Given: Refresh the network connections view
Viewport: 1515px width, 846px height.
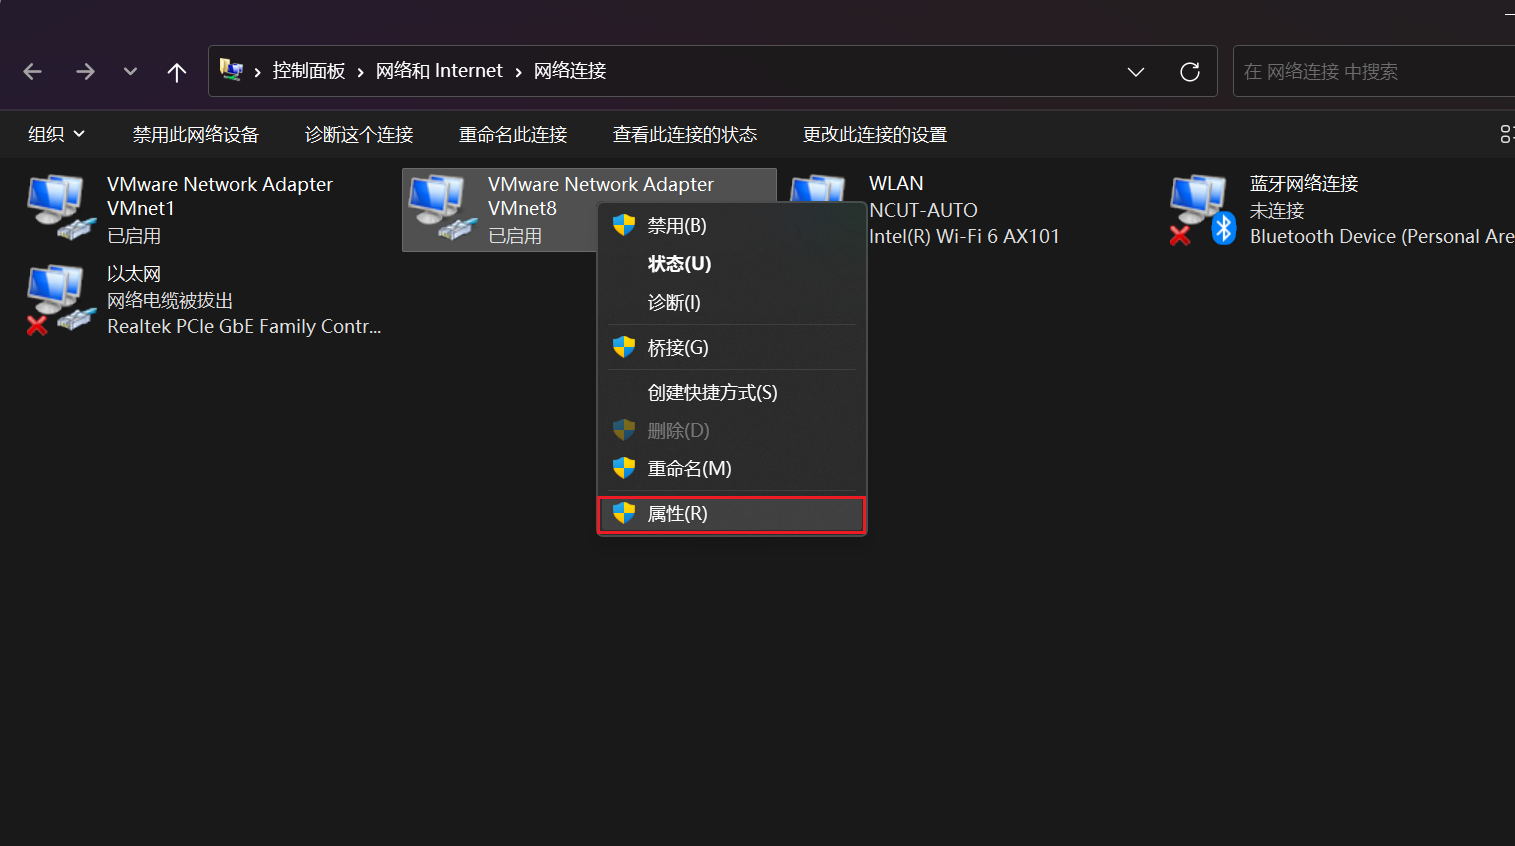Looking at the screenshot, I should tap(1190, 72).
